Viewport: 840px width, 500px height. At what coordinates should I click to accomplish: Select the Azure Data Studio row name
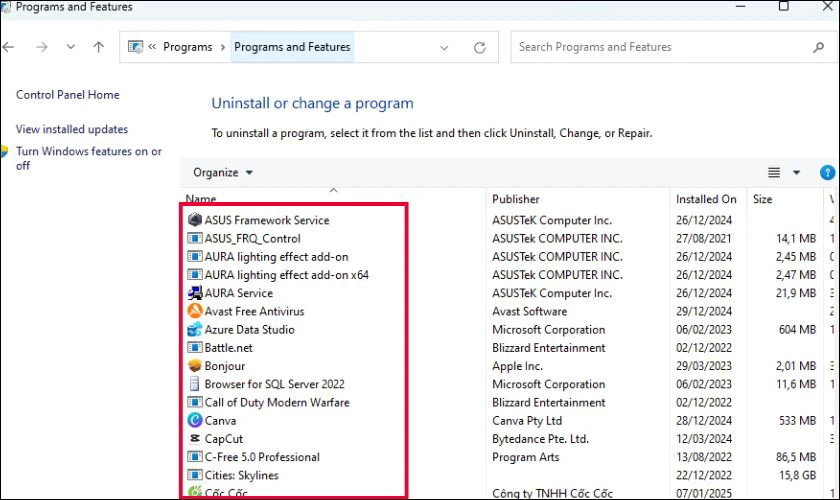[250, 330]
